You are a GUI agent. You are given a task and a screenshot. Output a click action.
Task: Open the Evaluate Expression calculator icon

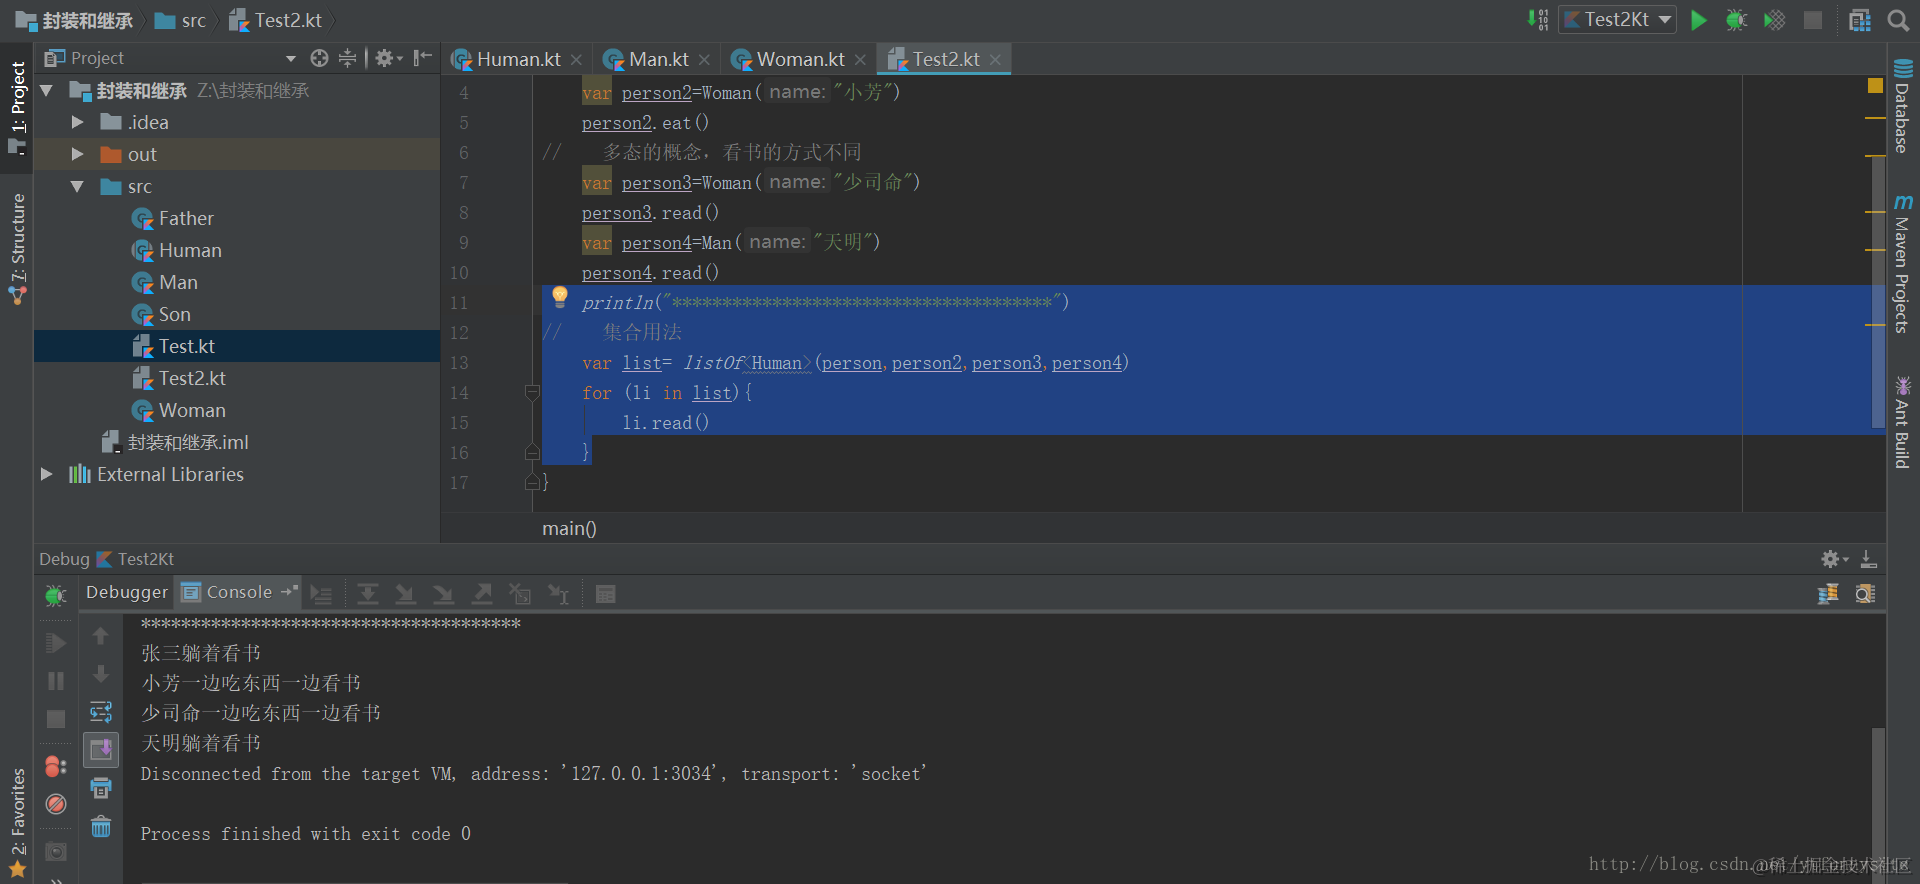point(605,595)
